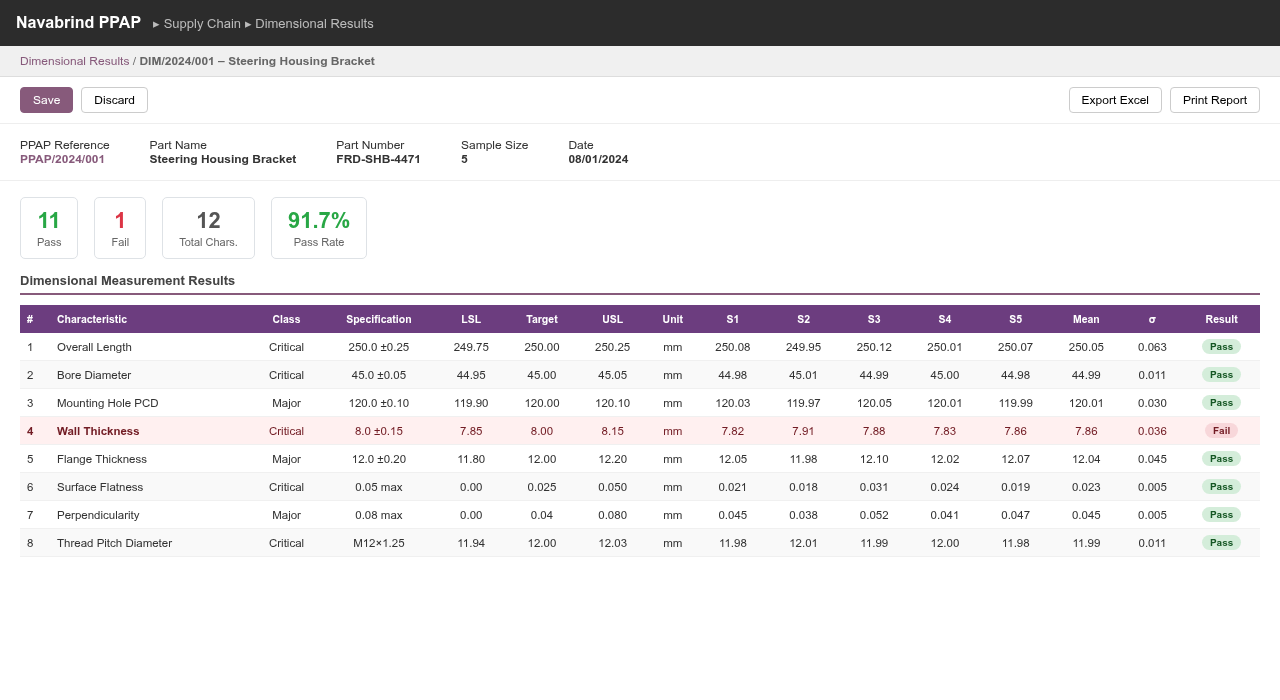
Task: Open PPAP/2024/001 reference link
Action: pyautogui.click(x=62, y=159)
